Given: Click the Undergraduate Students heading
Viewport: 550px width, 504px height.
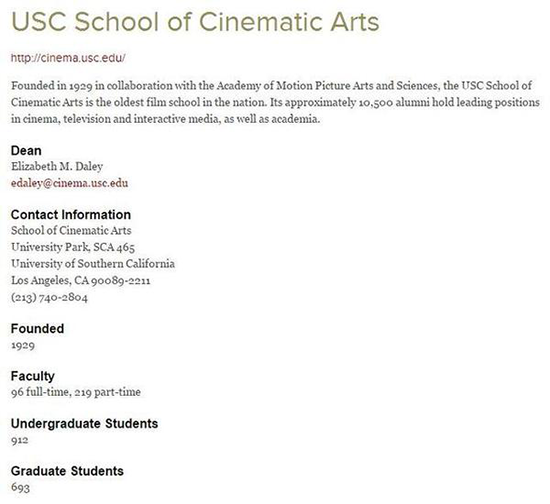Looking at the screenshot, I should click(85, 423).
